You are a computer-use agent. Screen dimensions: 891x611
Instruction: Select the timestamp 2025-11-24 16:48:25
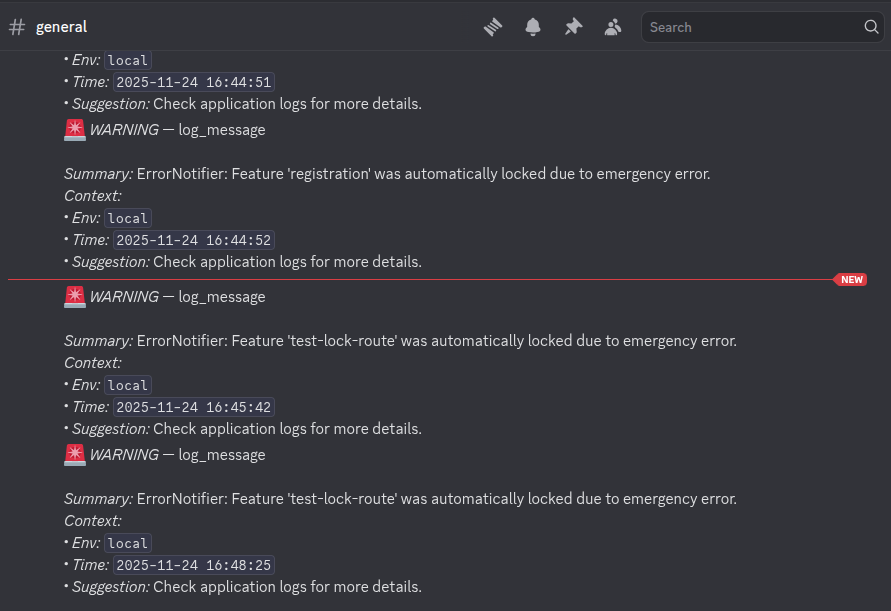(x=194, y=565)
